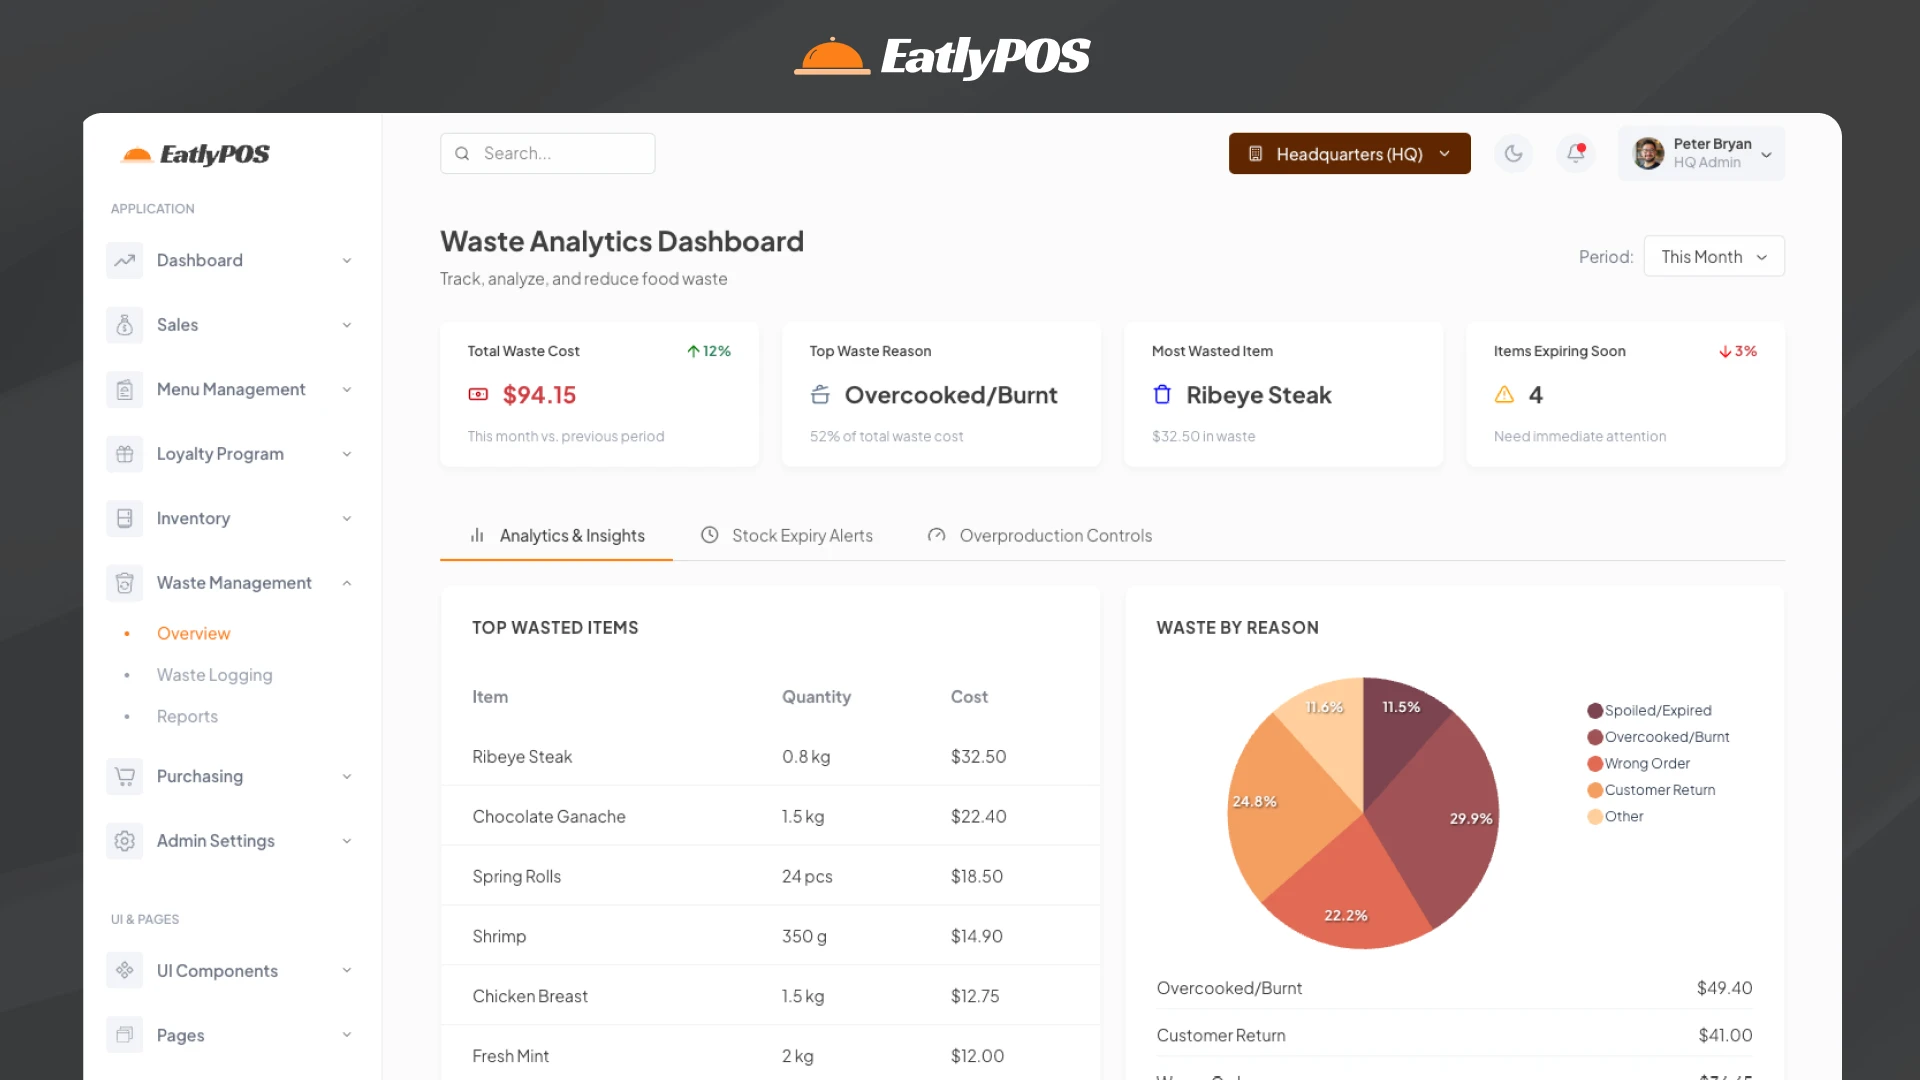Click the Waste Management bin icon
The width and height of the screenshot is (1920, 1080).
[124, 583]
